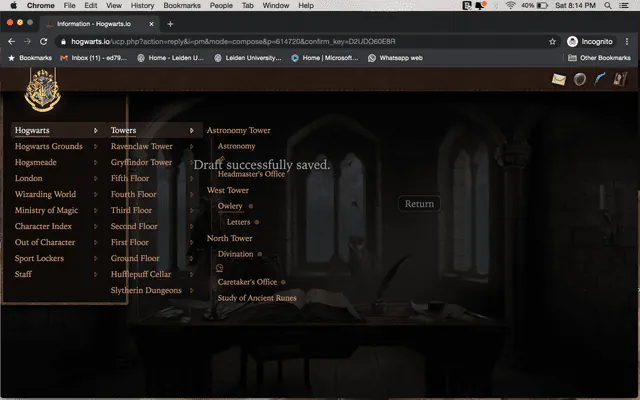
Task: Select Gryffindor Tower in submenu
Action: pos(141,162)
